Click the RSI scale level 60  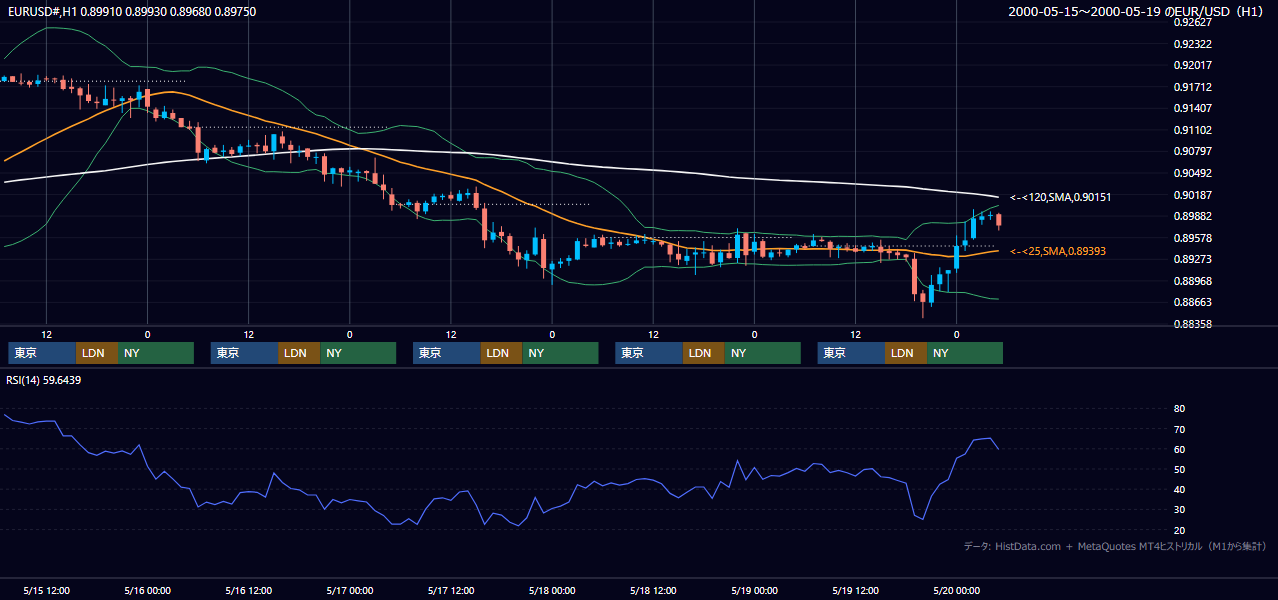1179,449
